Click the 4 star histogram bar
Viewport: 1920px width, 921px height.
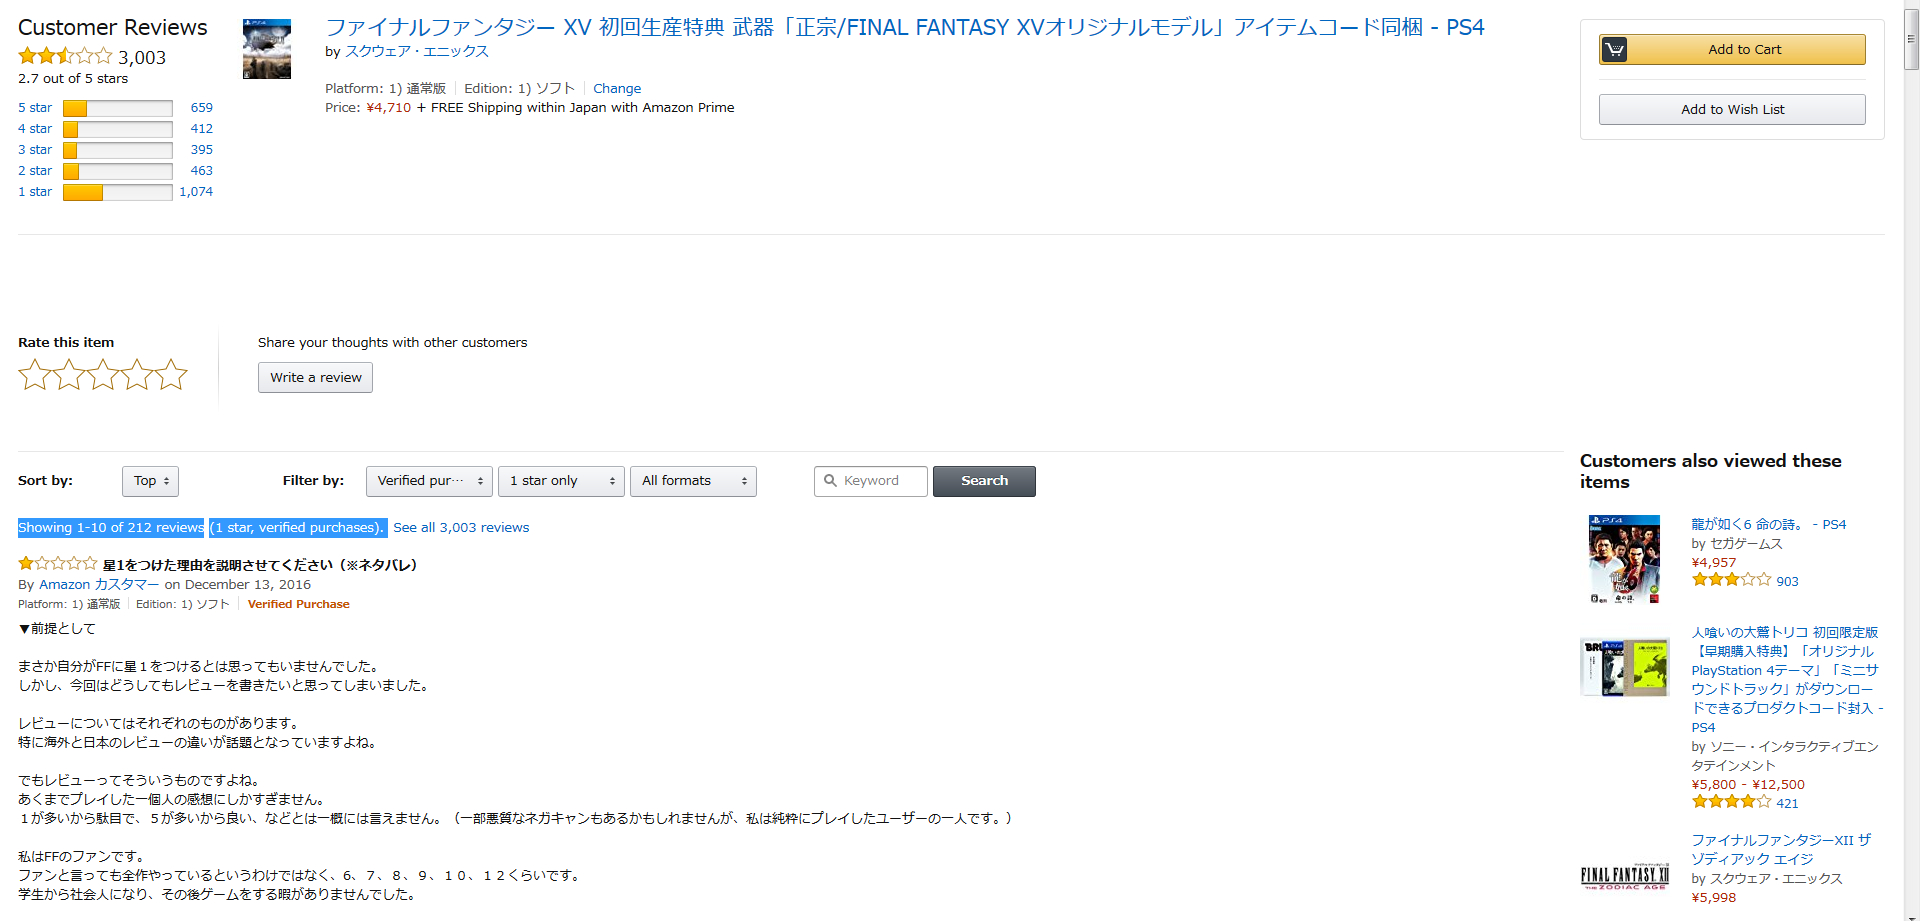tap(118, 129)
